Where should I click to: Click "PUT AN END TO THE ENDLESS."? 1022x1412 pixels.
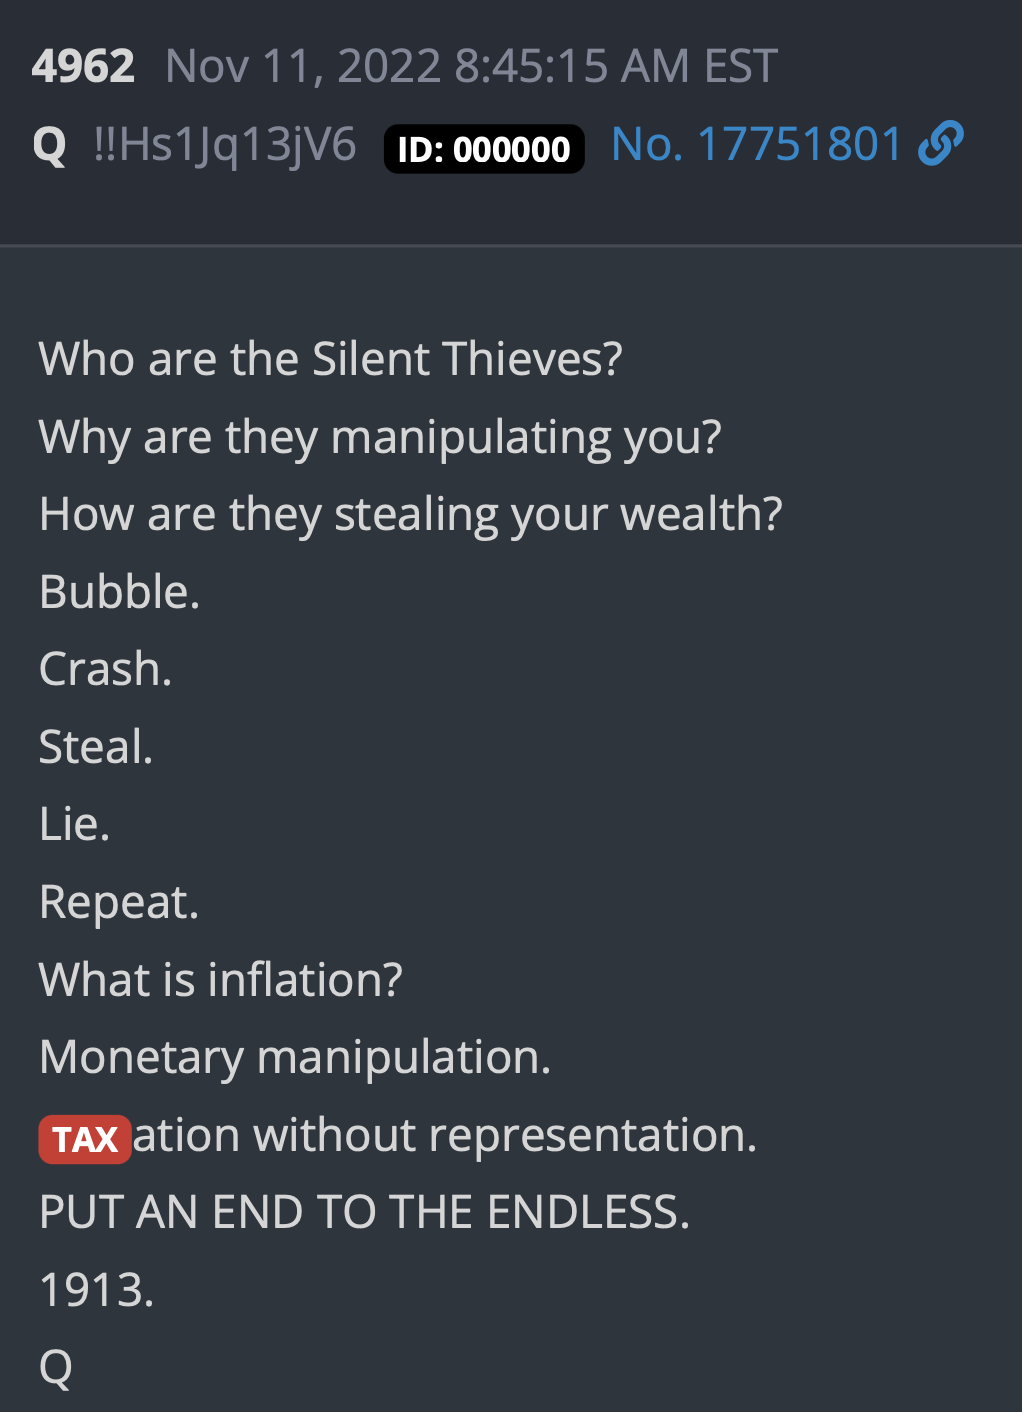point(364,1212)
